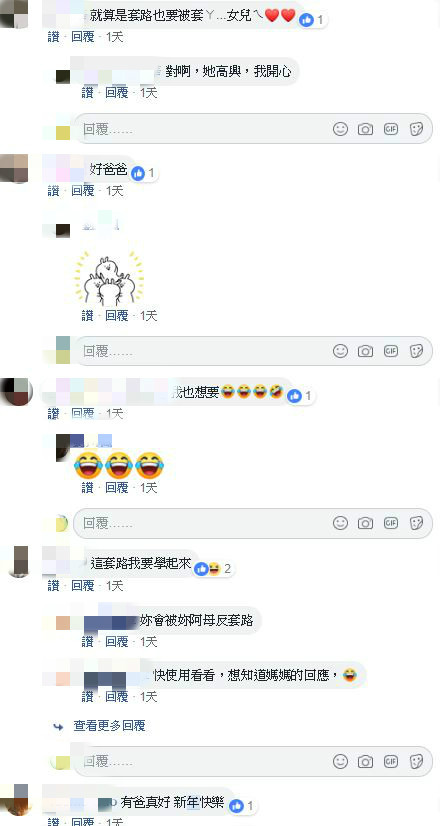Open sticker icon in the last reply box

click(x=416, y=761)
